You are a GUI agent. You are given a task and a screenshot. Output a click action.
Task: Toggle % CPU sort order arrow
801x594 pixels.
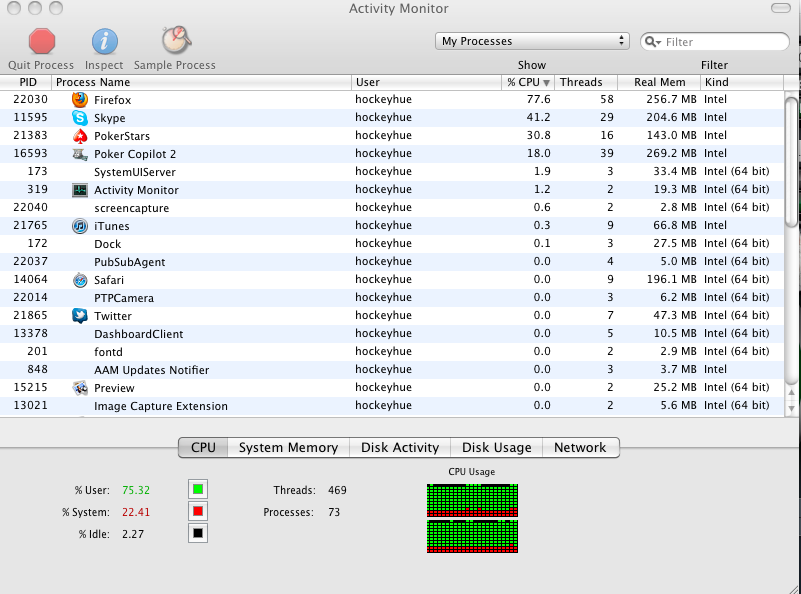coord(546,83)
